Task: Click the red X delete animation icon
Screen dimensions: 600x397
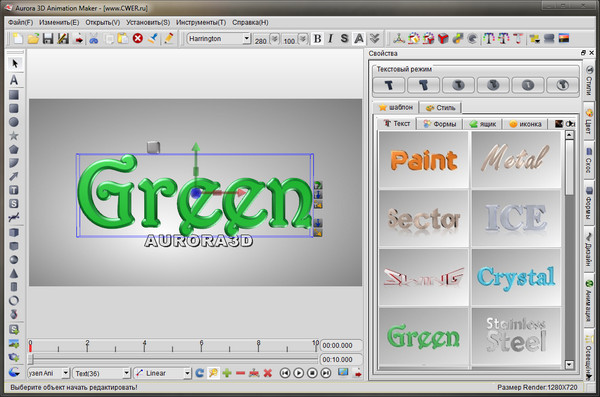Action: tap(267, 372)
